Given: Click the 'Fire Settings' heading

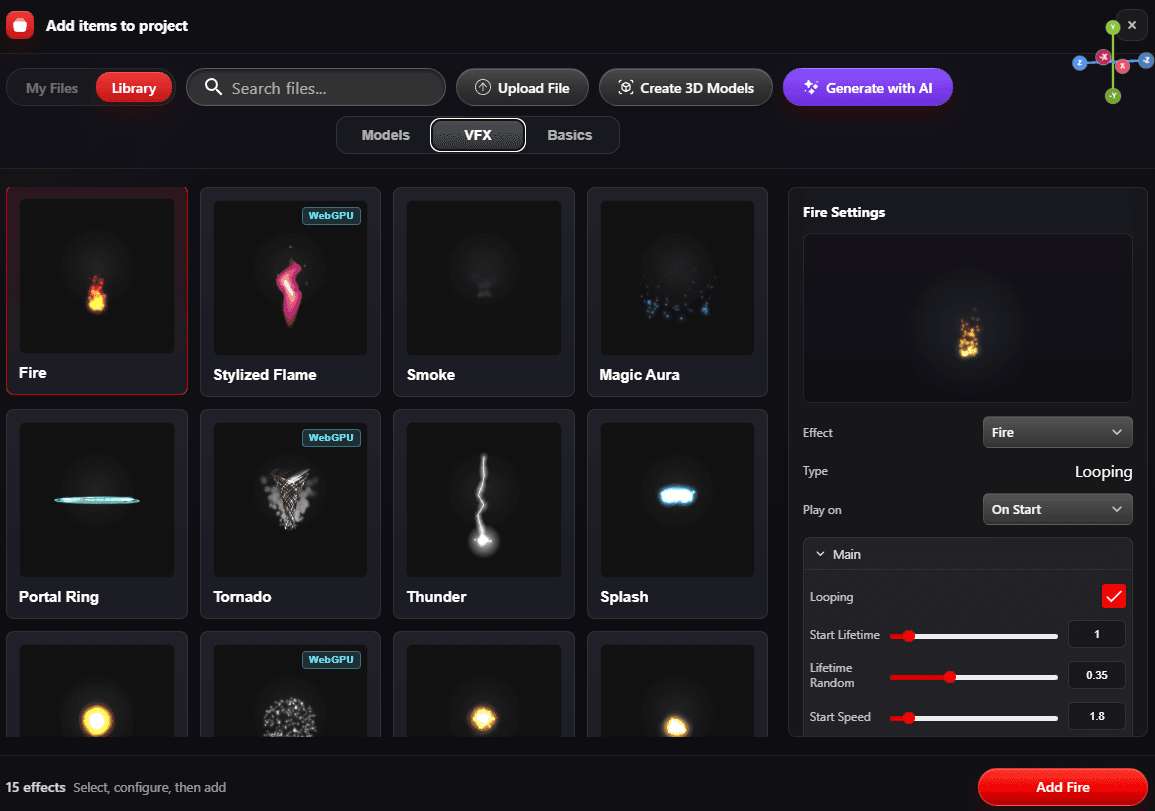Looking at the screenshot, I should (843, 212).
